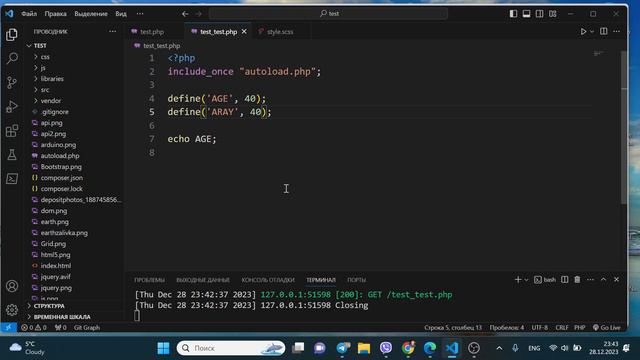640x360 pixels.
Task: Open the Accounts menu
Action: click(x=12, y=286)
